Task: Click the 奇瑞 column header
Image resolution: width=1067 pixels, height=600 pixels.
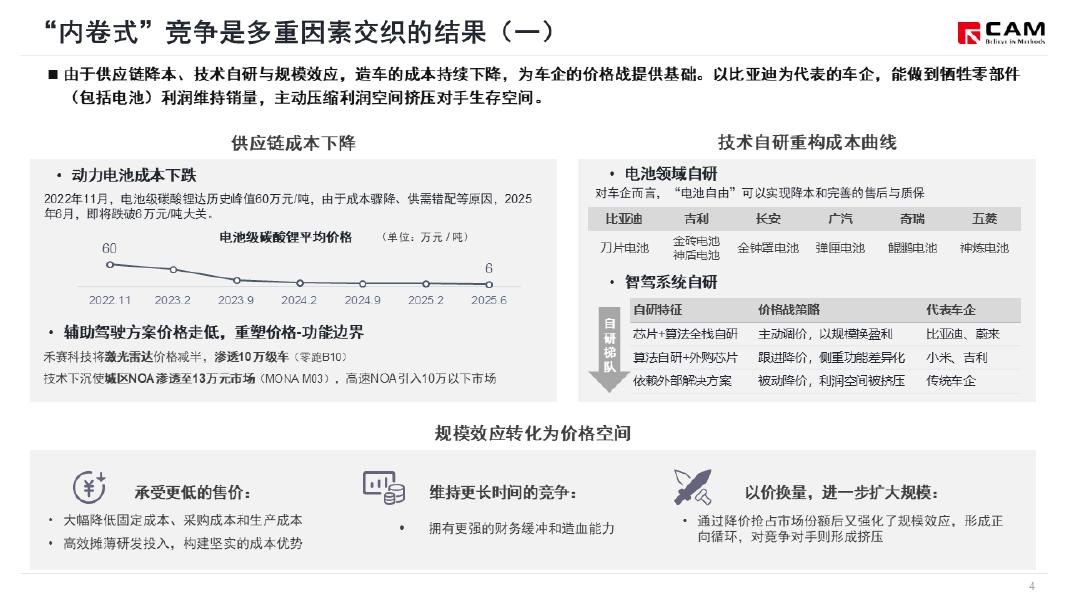Action: [x=912, y=219]
